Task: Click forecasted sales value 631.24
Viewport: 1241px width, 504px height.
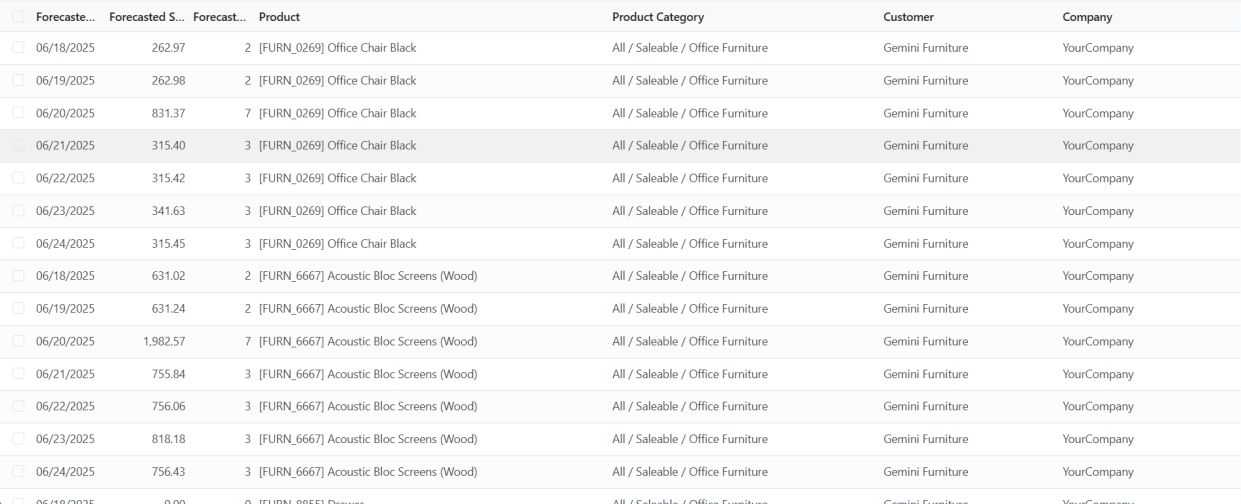Action: click(x=168, y=308)
